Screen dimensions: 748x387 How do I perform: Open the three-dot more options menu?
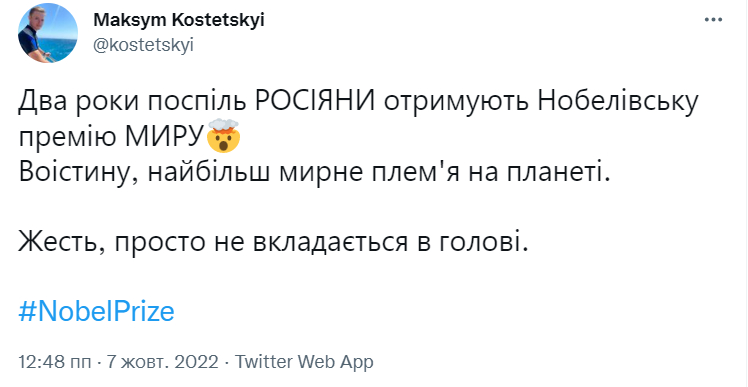(x=713, y=20)
